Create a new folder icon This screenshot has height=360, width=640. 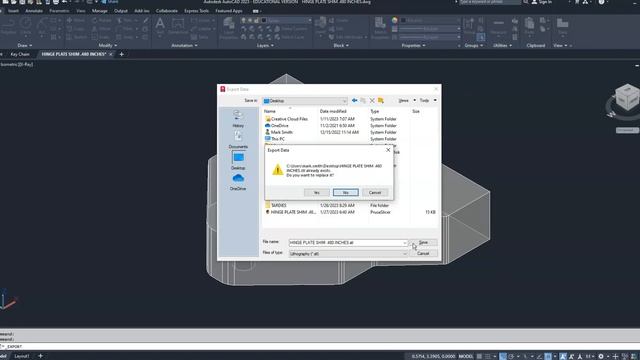point(380,100)
